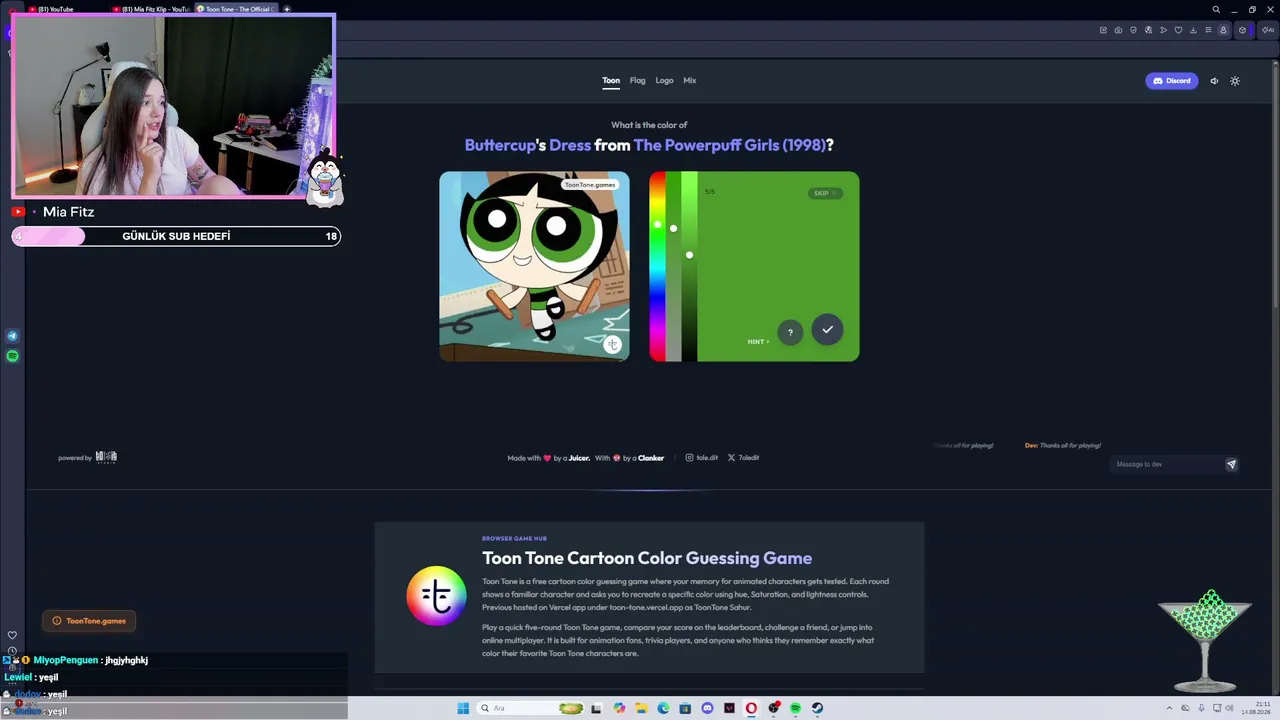1280x720 pixels.
Task: Open the browser tab search magnifier
Action: click(x=1216, y=9)
